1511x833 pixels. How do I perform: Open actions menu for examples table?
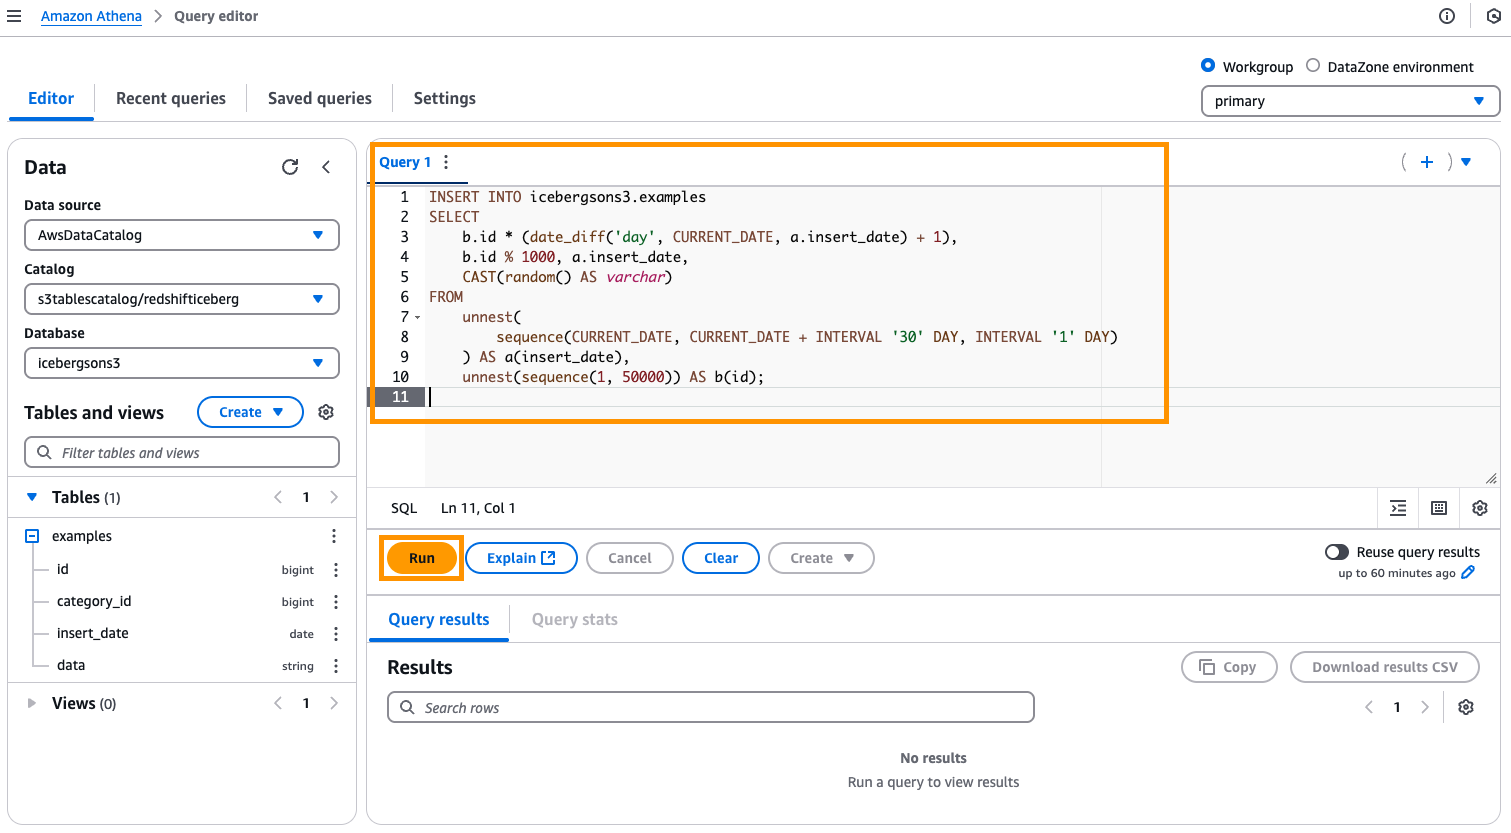click(334, 536)
